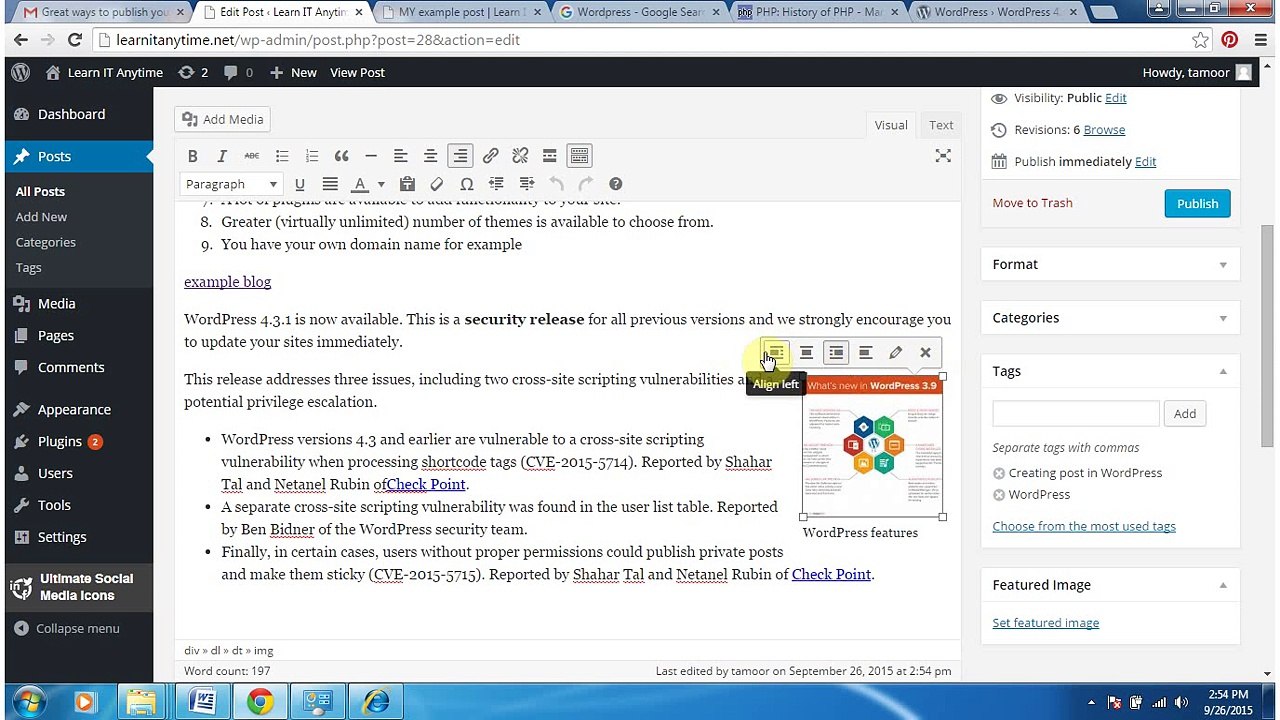Collapse the Tags panel
Image resolution: width=1280 pixels, height=720 pixels.
click(1223, 371)
